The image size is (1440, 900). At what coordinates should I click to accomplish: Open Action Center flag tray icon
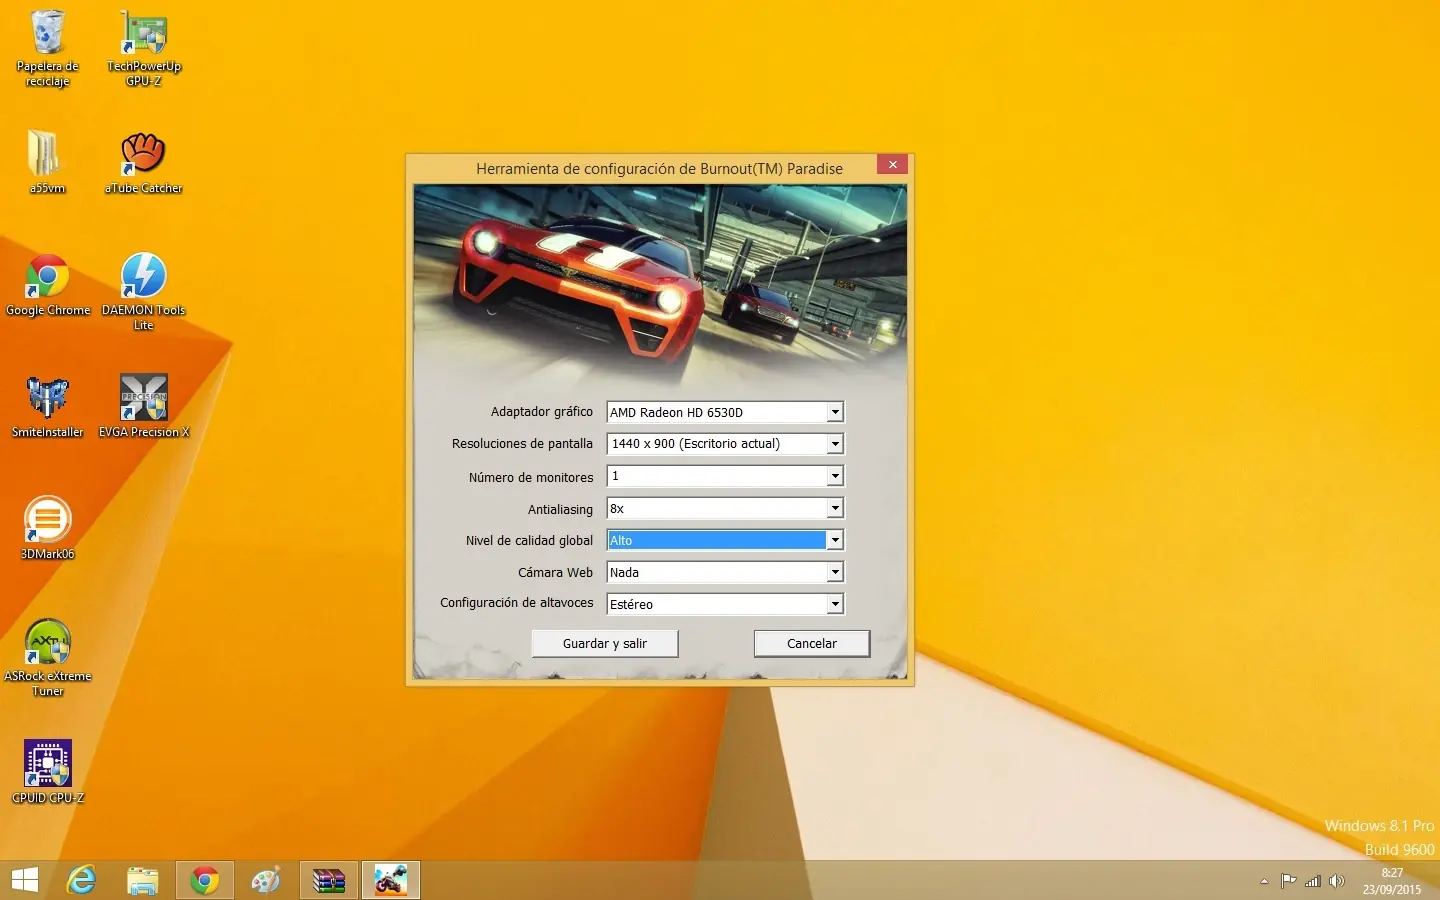1289,881
